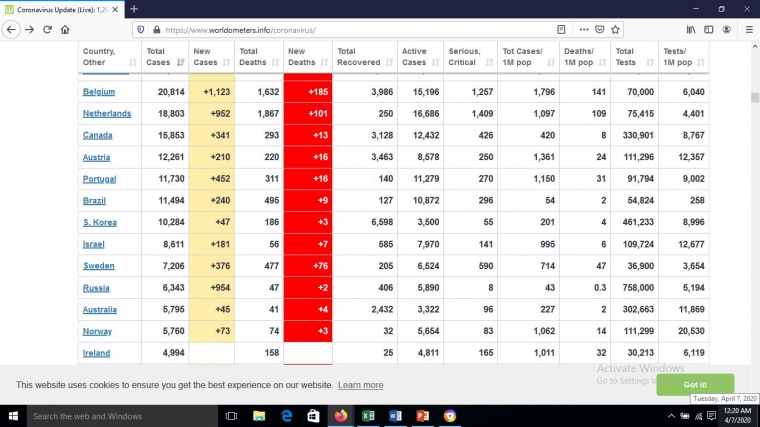Sort the table by Total Cases column

(x=164, y=56)
